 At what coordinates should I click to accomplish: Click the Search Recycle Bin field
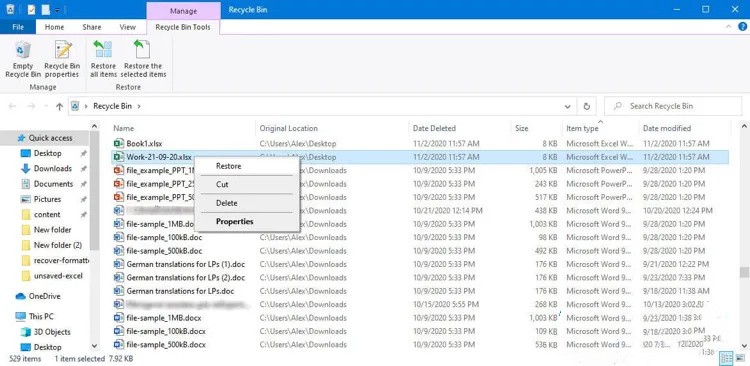tap(673, 106)
